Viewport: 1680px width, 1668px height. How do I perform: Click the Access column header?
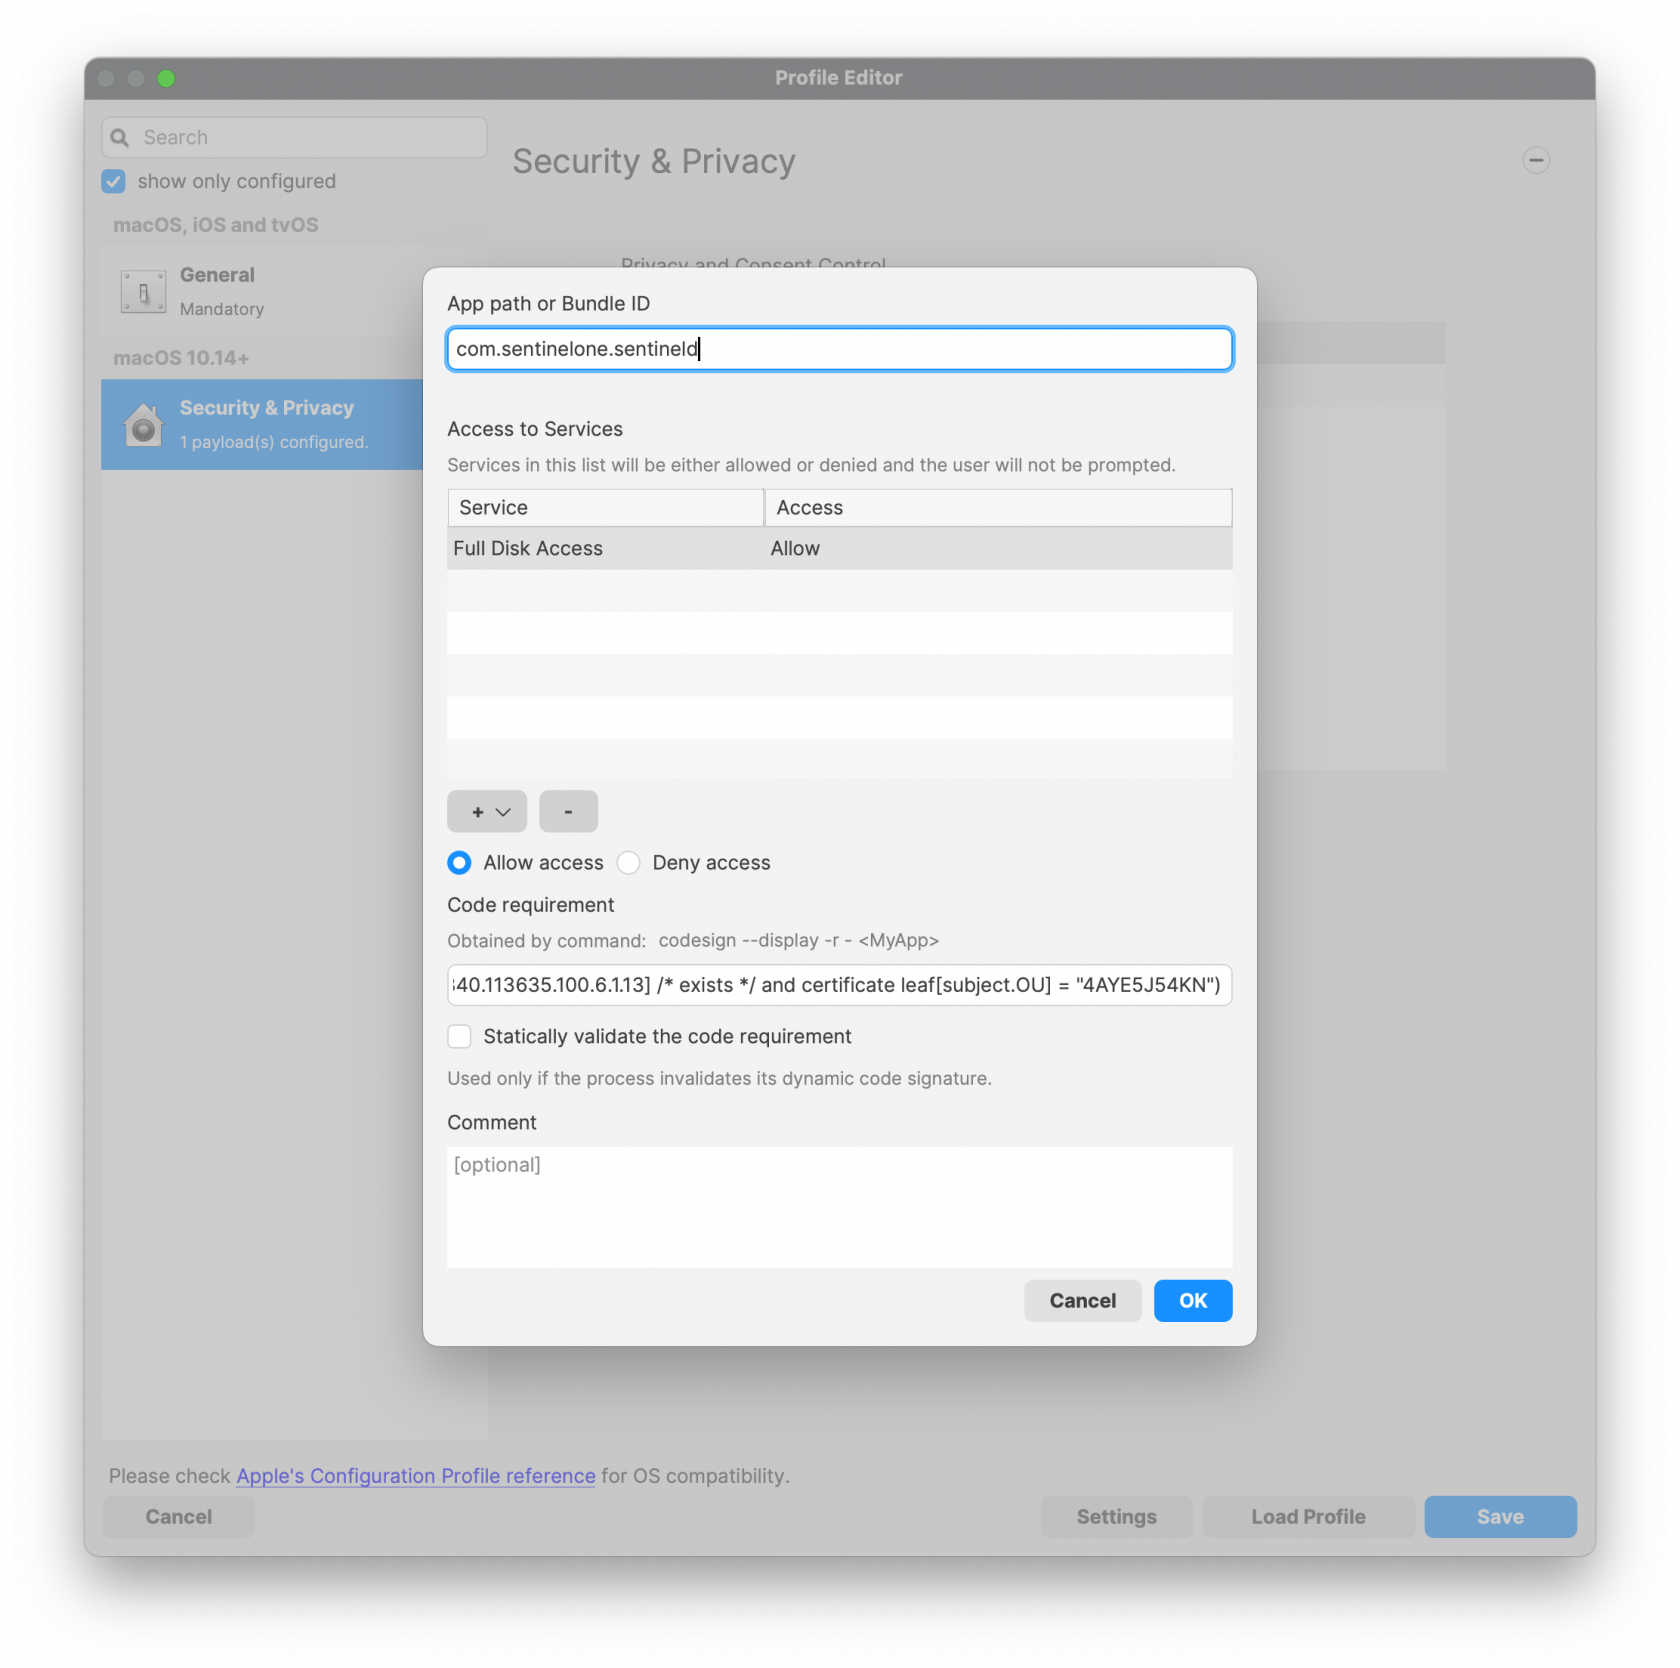998,507
